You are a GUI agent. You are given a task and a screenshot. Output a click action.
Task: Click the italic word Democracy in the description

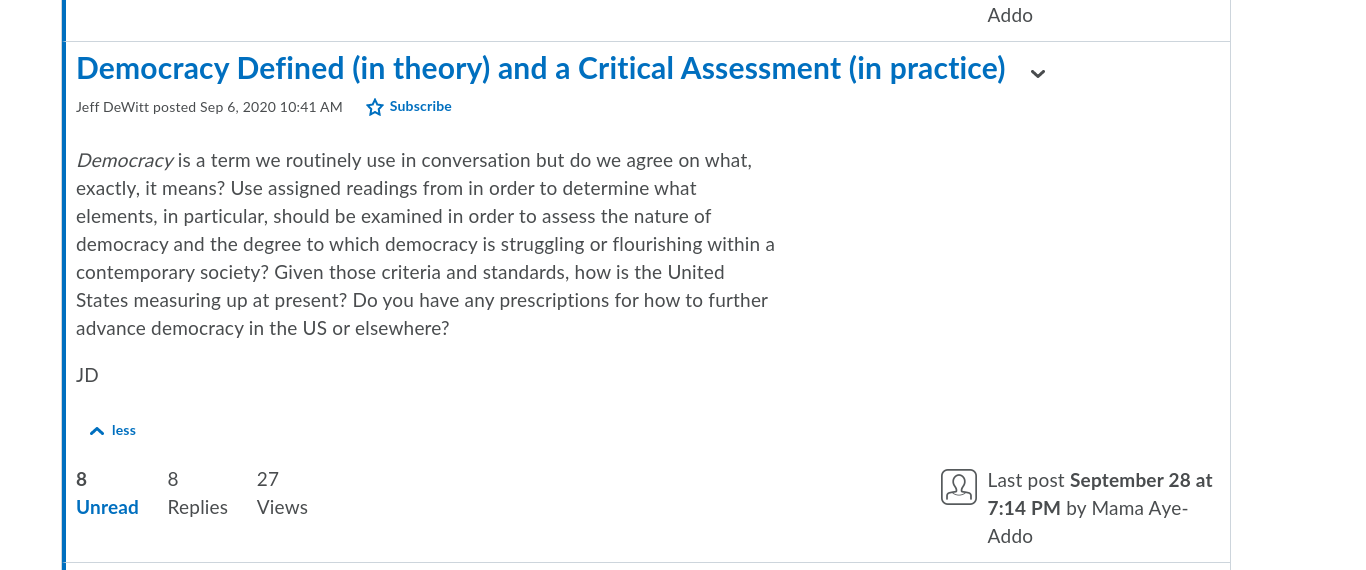[125, 160]
